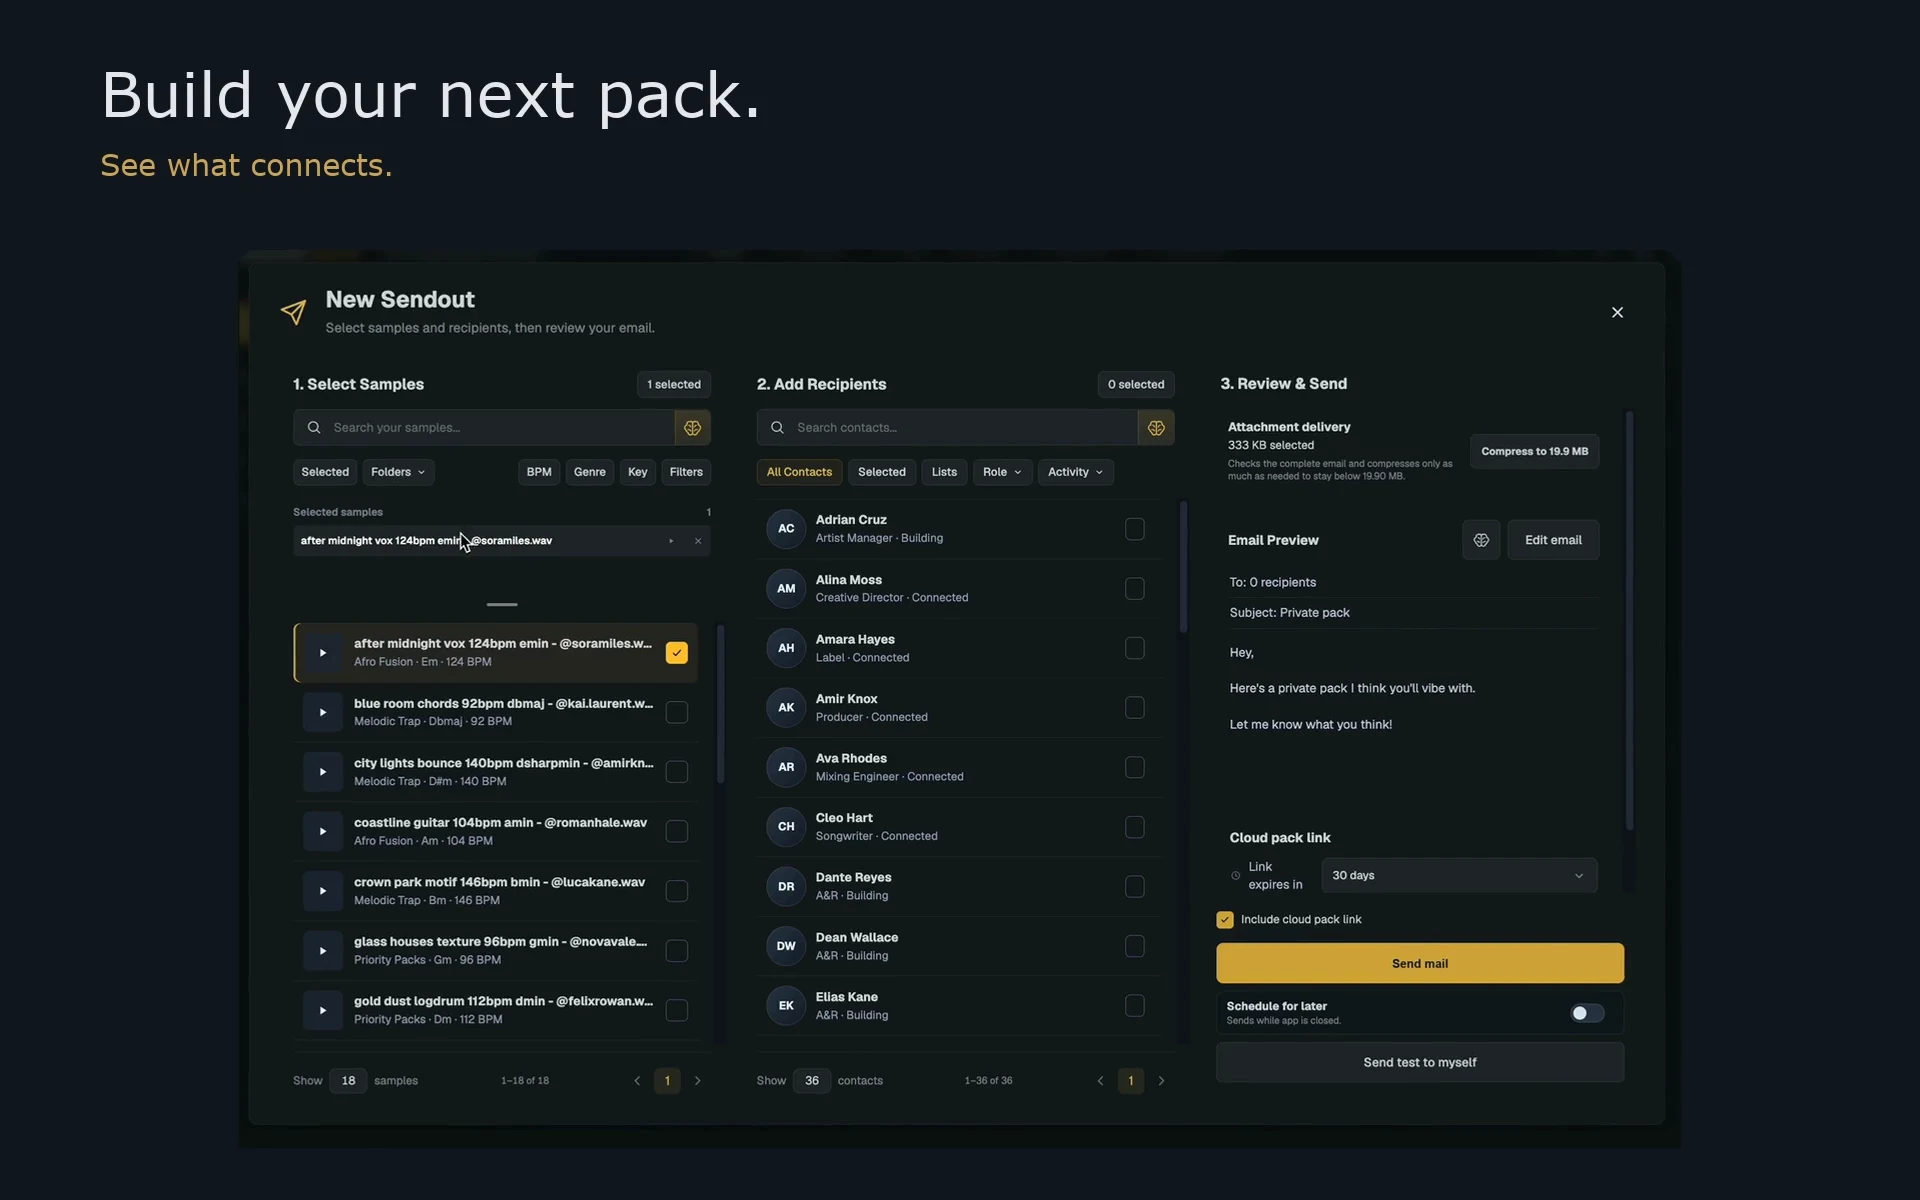This screenshot has height=1200, width=1920.
Task: Open the Genre filter
Action: point(590,472)
